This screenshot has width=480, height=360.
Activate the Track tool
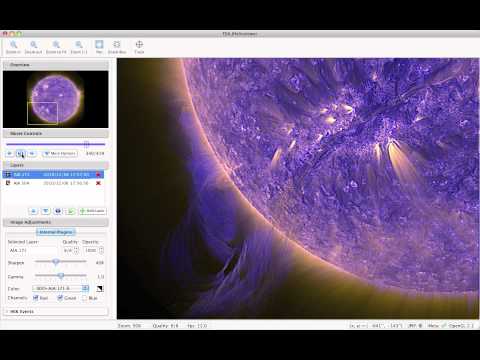pyautogui.click(x=139, y=47)
